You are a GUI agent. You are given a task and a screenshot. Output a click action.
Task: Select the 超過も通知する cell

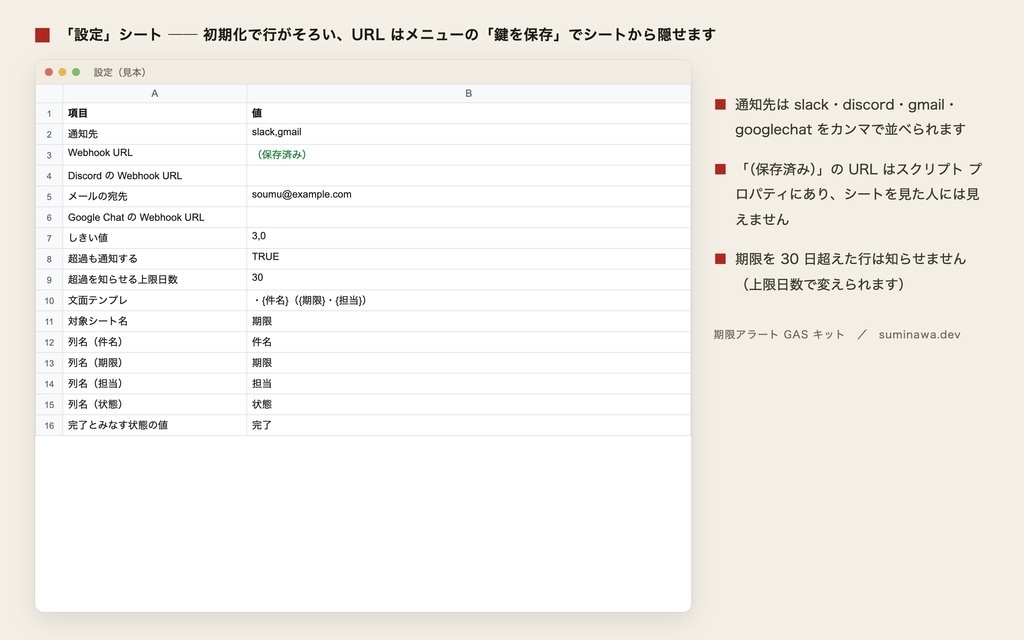pyautogui.click(x=155, y=259)
